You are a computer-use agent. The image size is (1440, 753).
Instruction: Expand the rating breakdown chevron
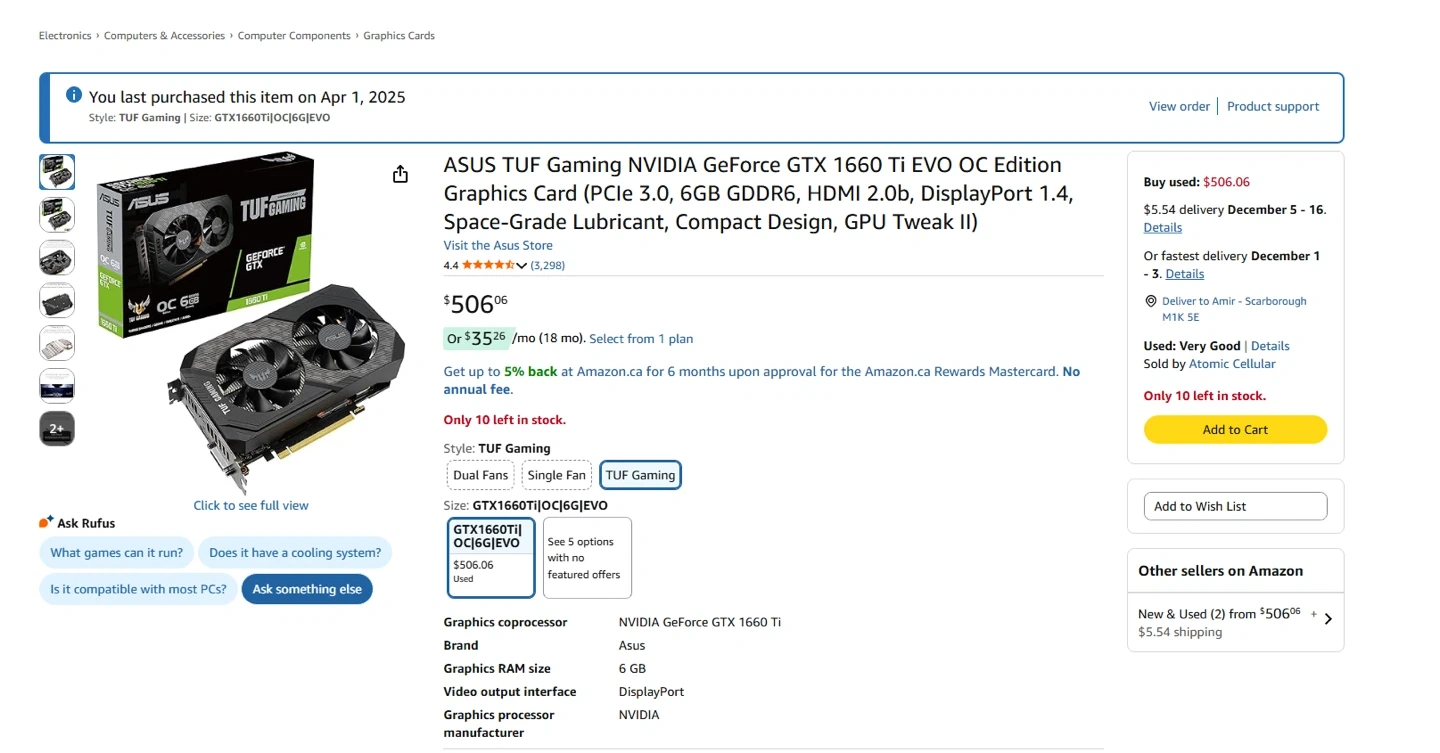pyautogui.click(x=521, y=266)
